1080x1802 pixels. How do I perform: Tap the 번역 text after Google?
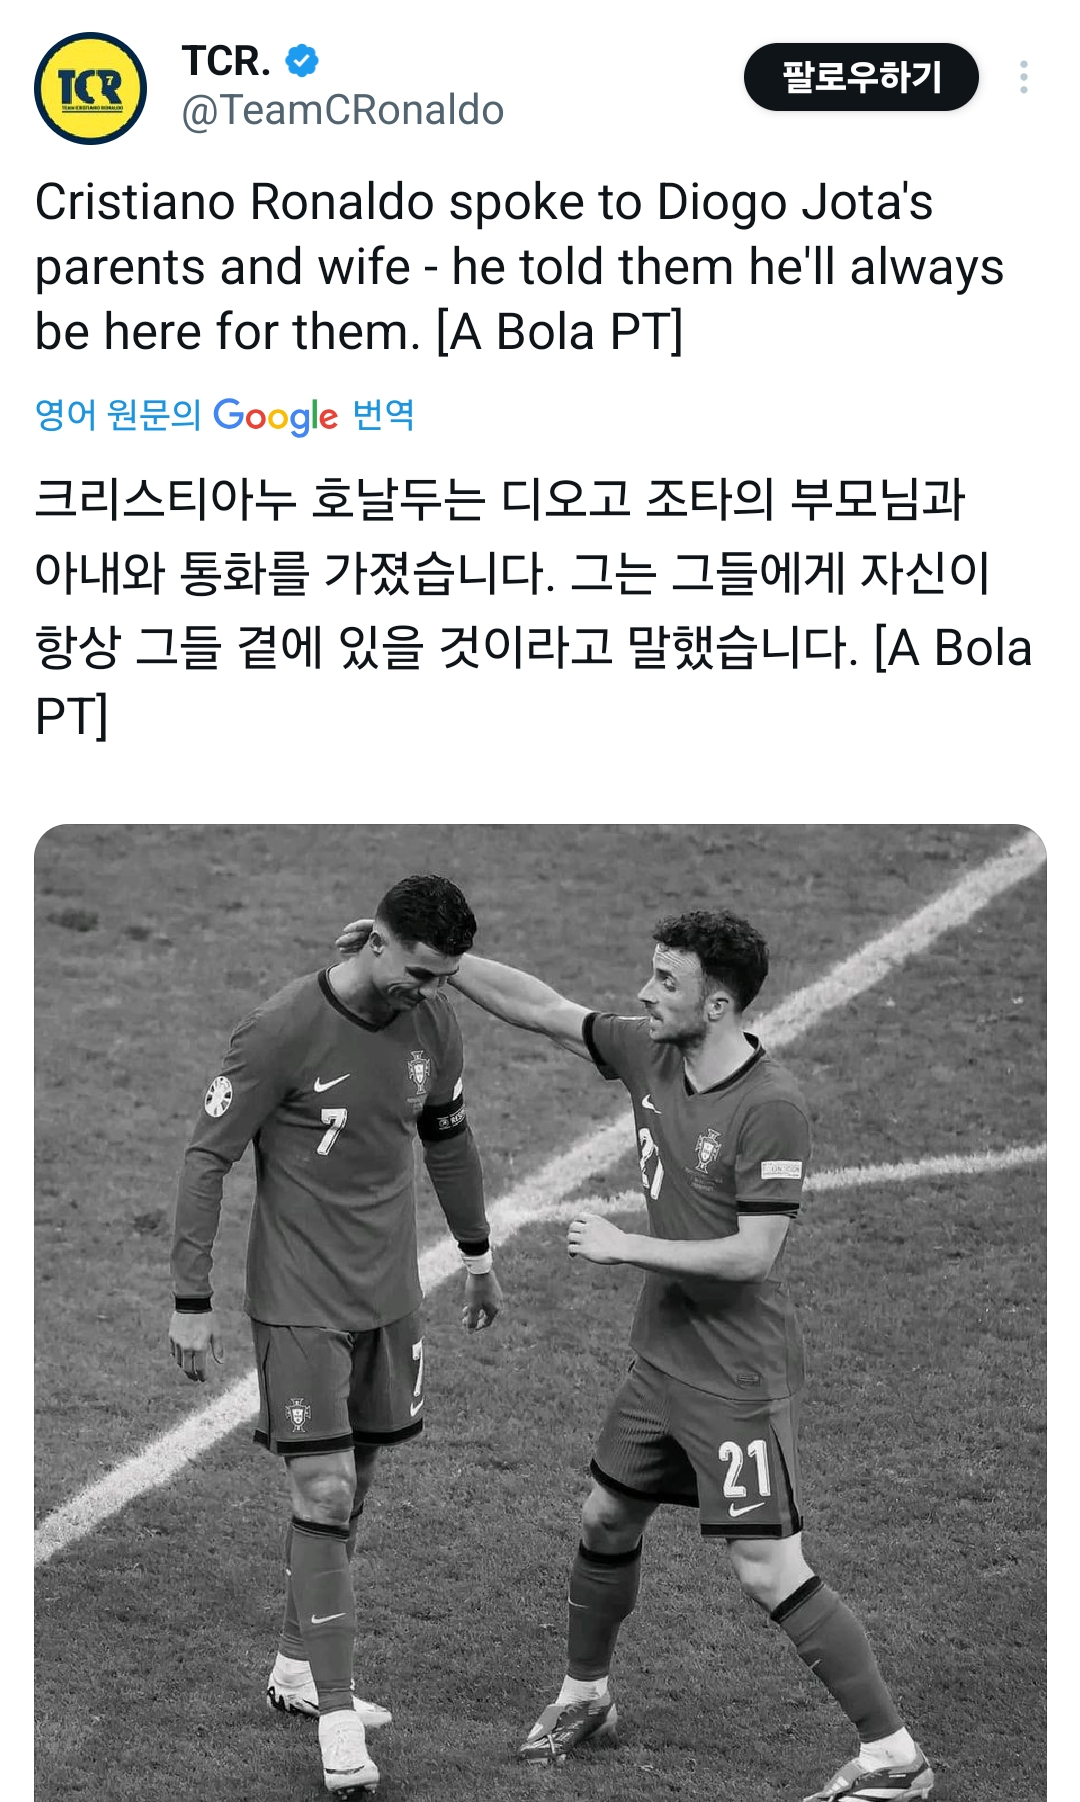coord(383,414)
